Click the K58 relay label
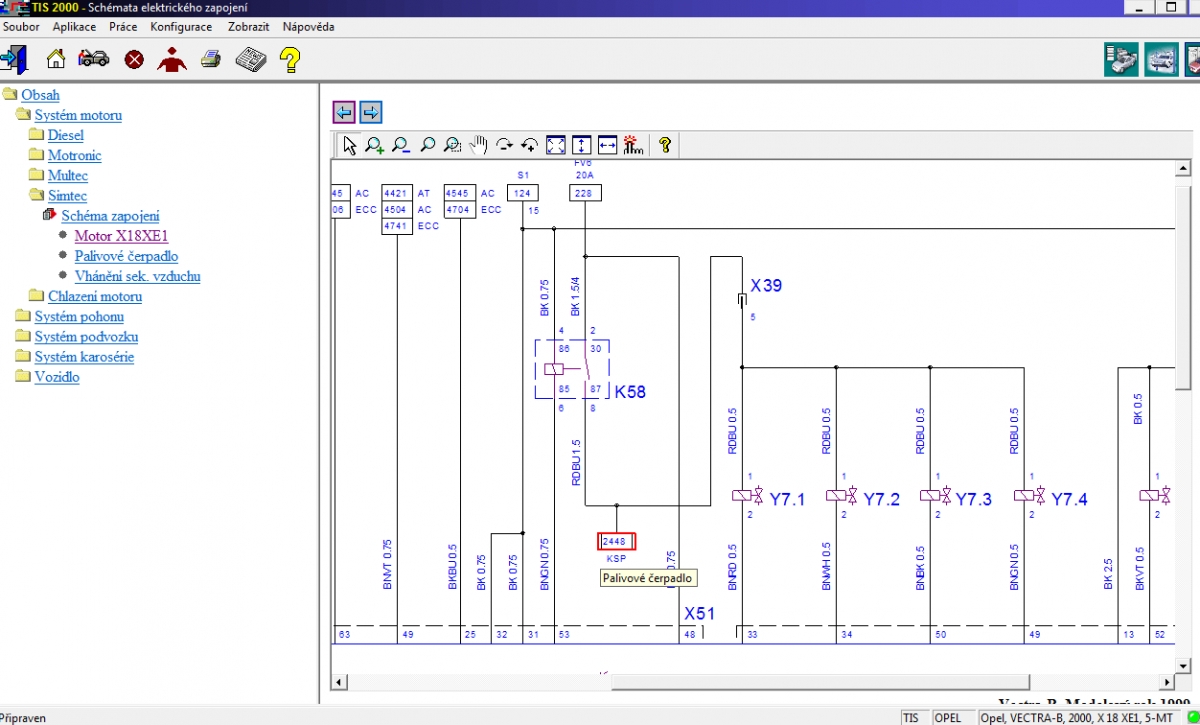The height and width of the screenshot is (725, 1200). 630,392
